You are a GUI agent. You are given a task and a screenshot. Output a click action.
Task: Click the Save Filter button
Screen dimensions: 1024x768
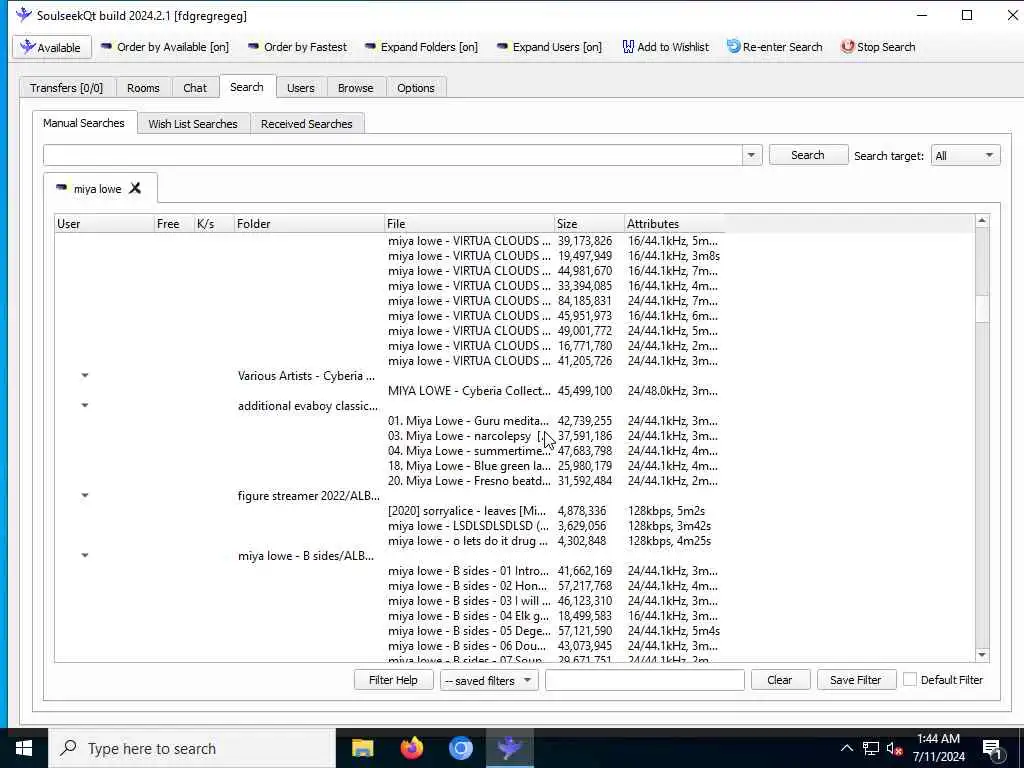click(856, 680)
